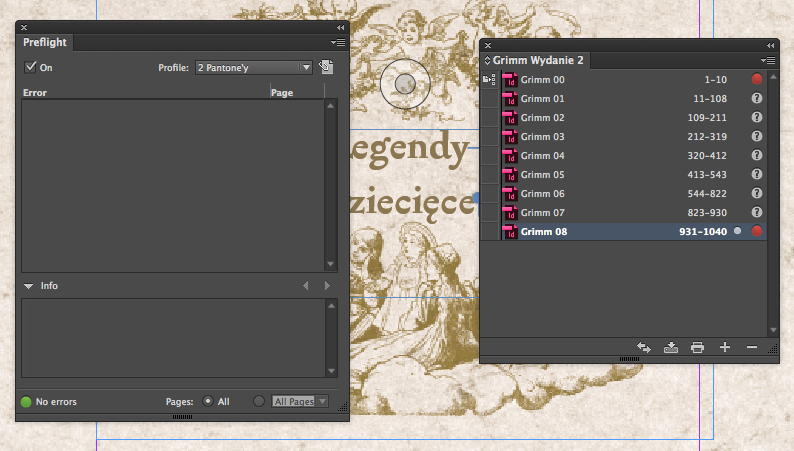Click the Book panel scroll up arrow
Screen dimensions: 794x451
pos(773,77)
